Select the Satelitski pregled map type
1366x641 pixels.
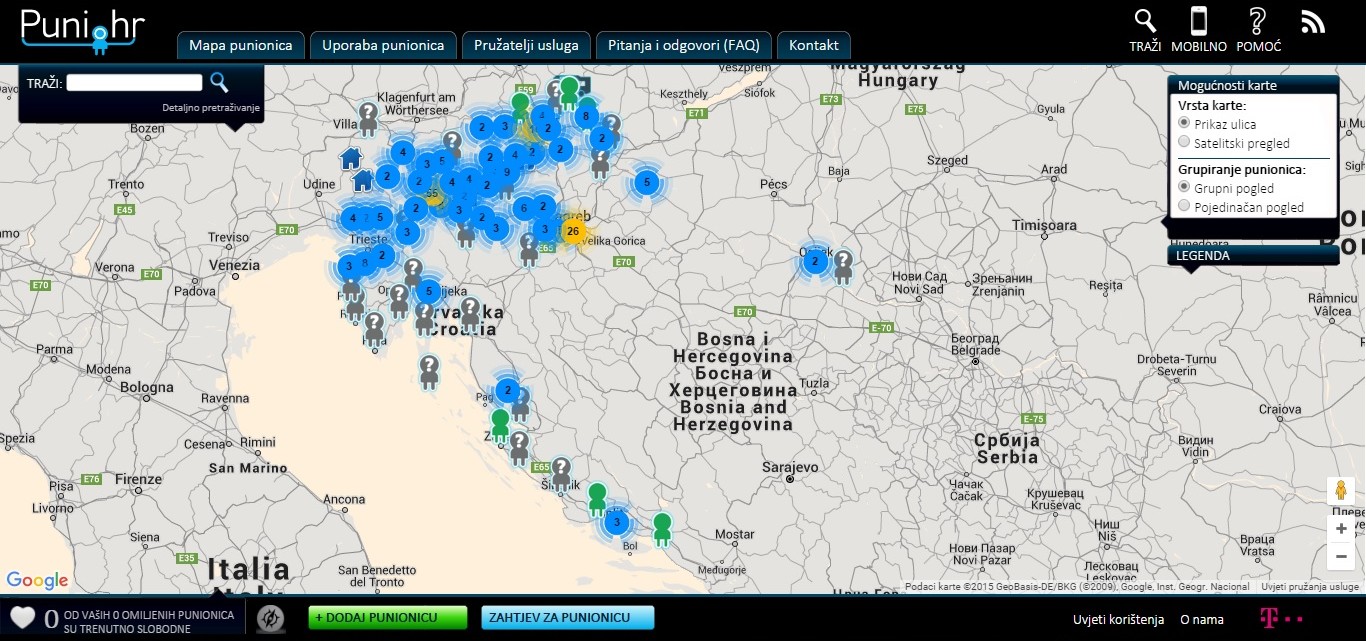click(1185, 142)
